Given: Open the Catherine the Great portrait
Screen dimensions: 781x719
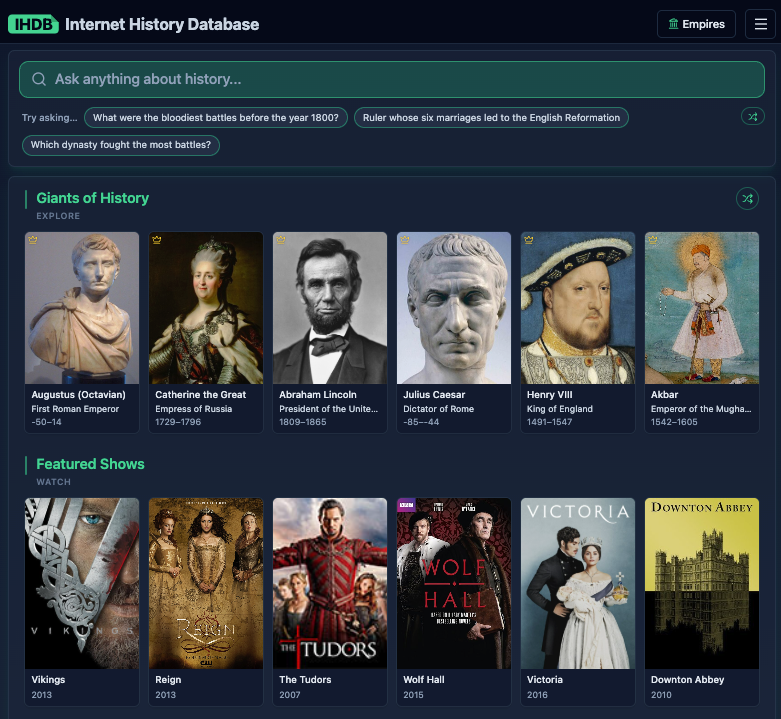Looking at the screenshot, I should (206, 308).
